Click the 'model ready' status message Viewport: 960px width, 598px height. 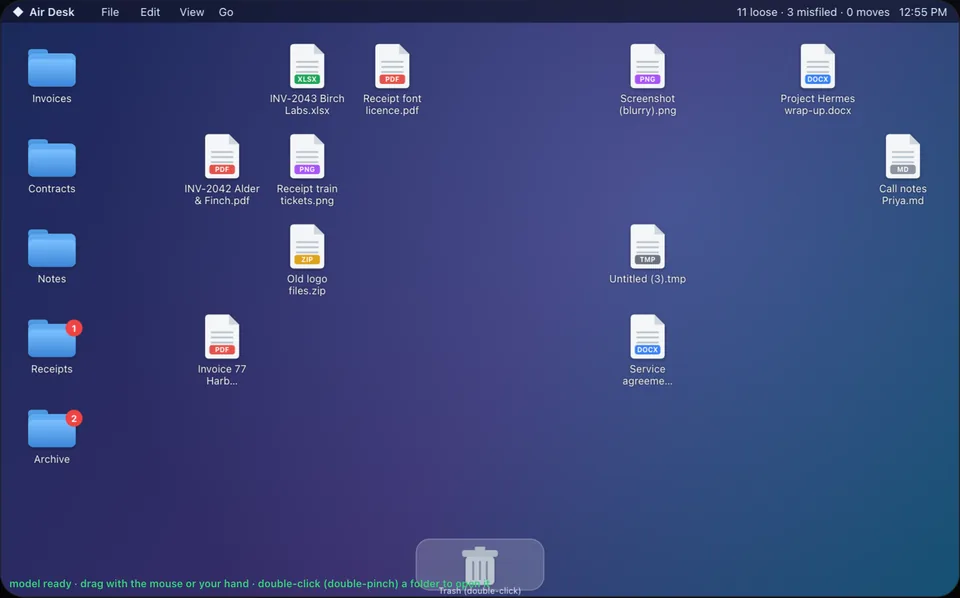tap(40, 583)
